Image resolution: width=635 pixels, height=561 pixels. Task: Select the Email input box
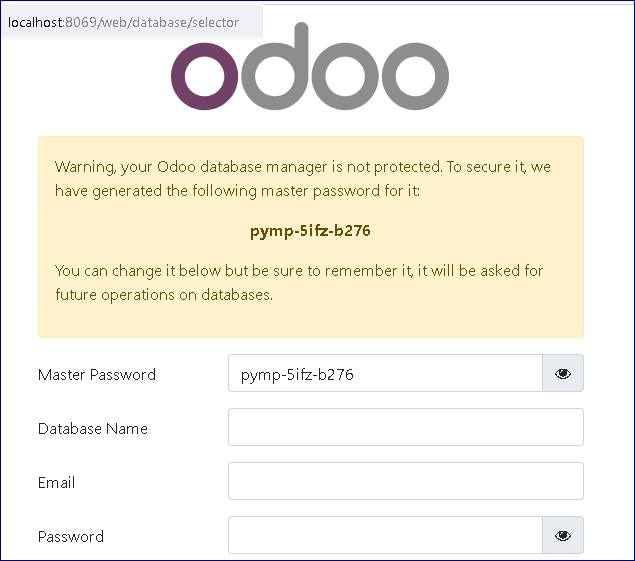pyautogui.click(x=406, y=481)
